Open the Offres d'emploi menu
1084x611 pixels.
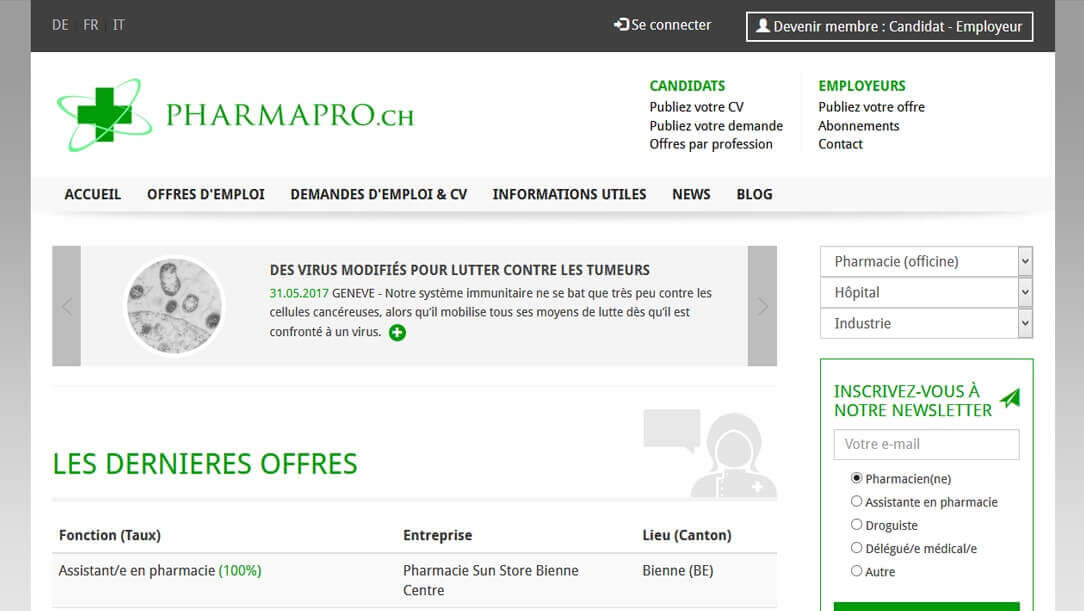206,195
